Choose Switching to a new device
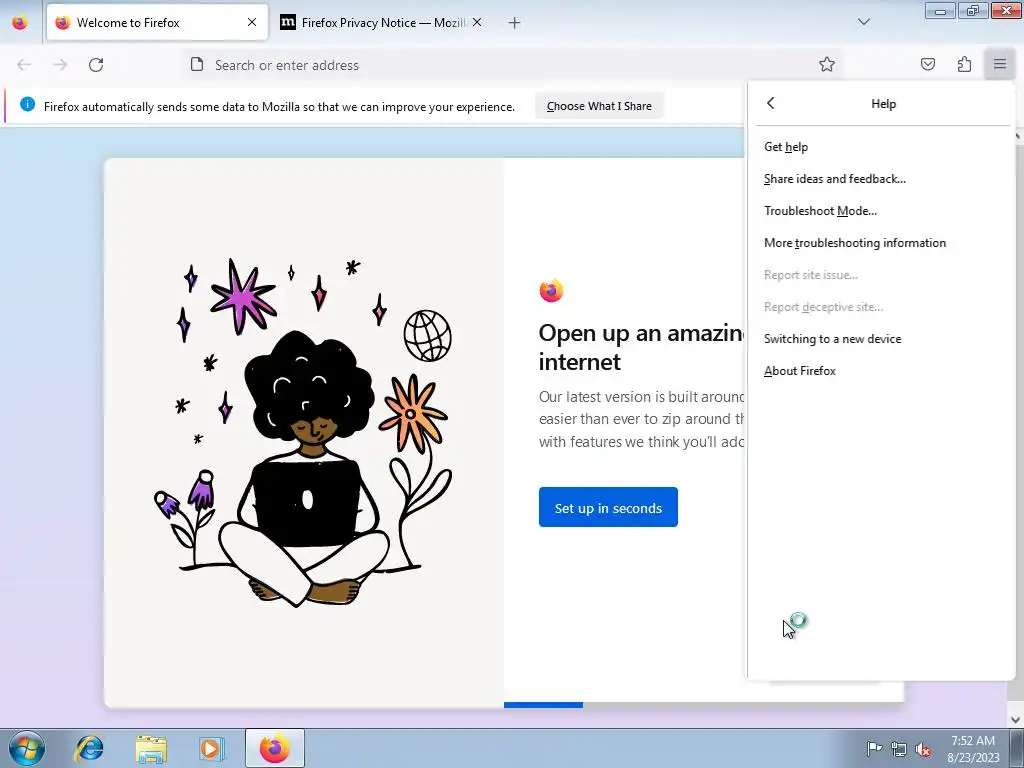1024x768 pixels. point(882,339)
